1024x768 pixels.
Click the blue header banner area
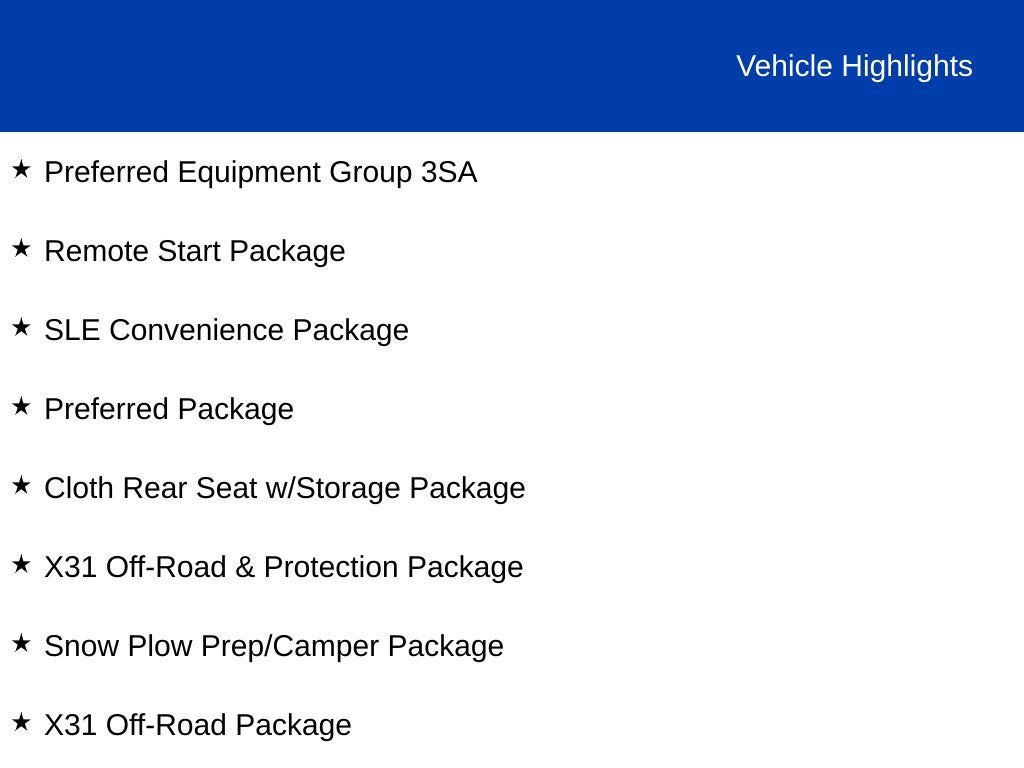pyautogui.click(x=512, y=65)
